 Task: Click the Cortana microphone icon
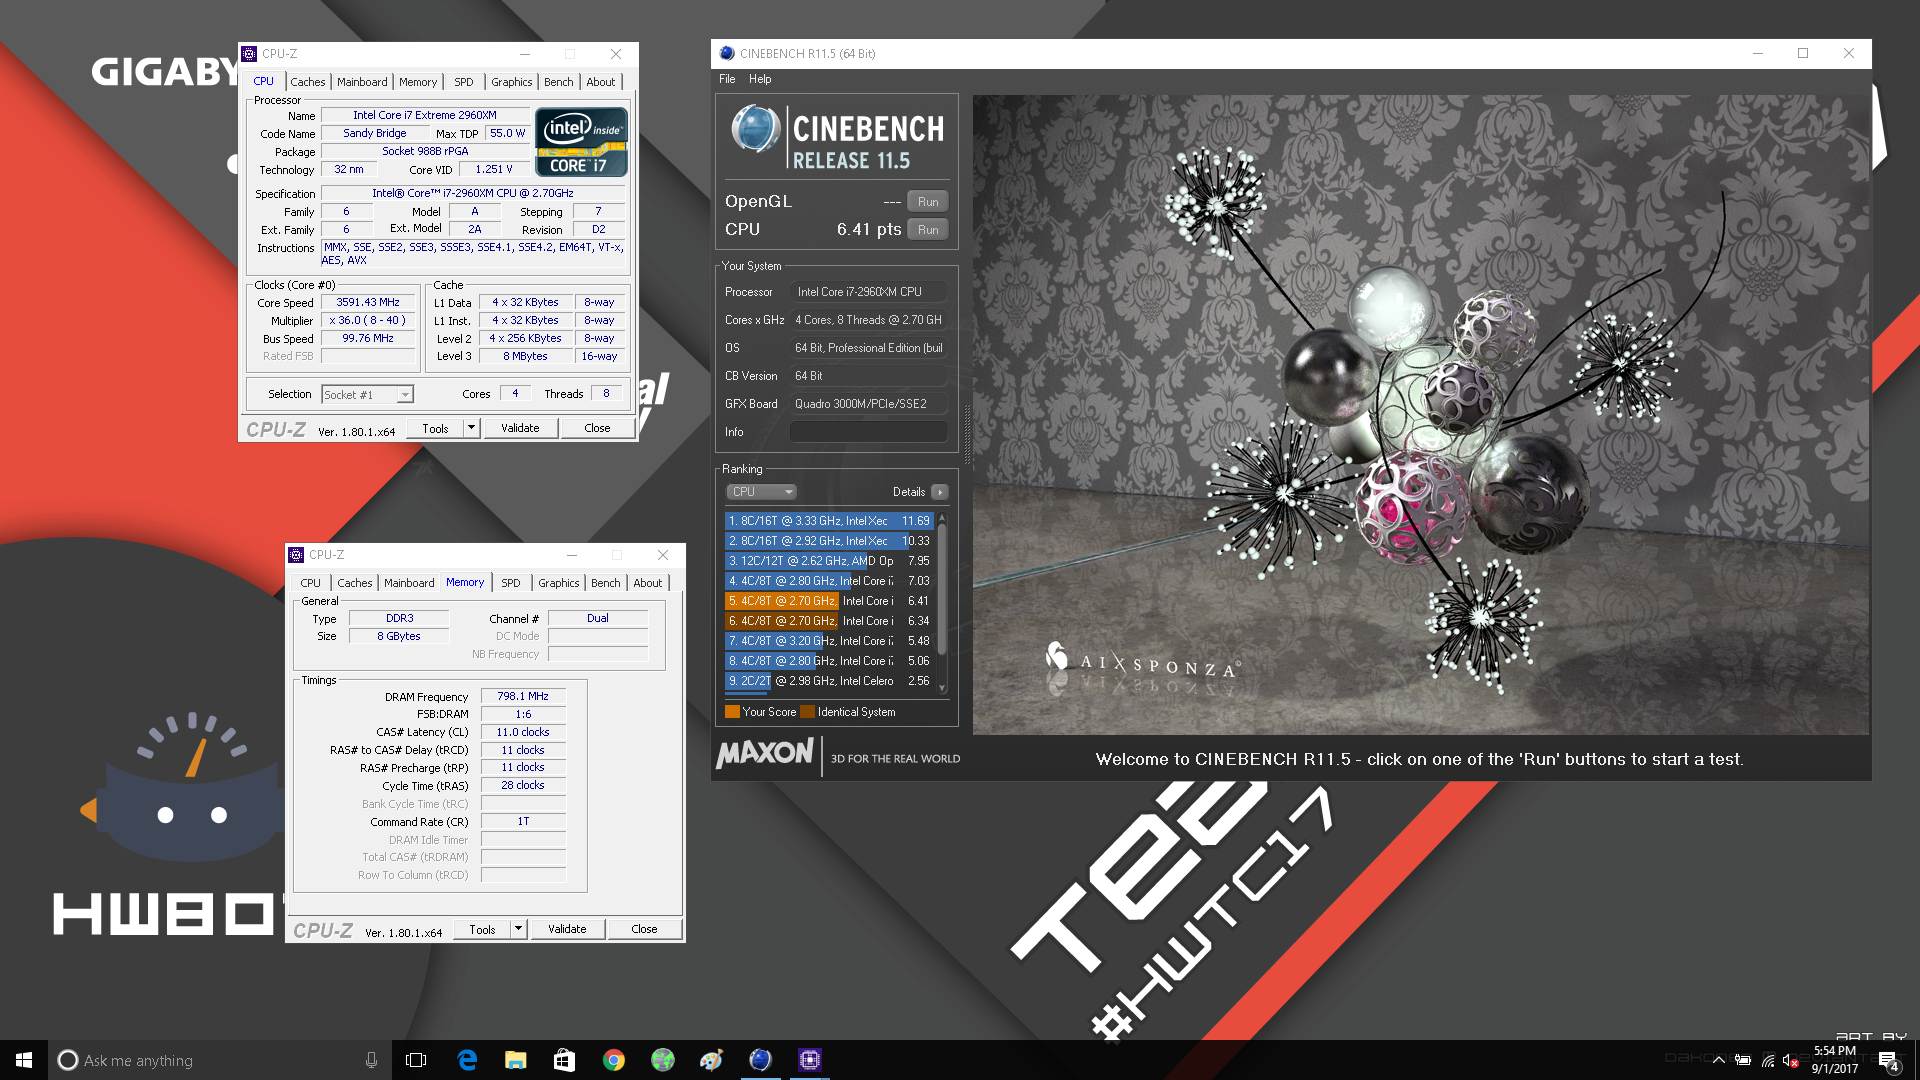[x=371, y=1060]
